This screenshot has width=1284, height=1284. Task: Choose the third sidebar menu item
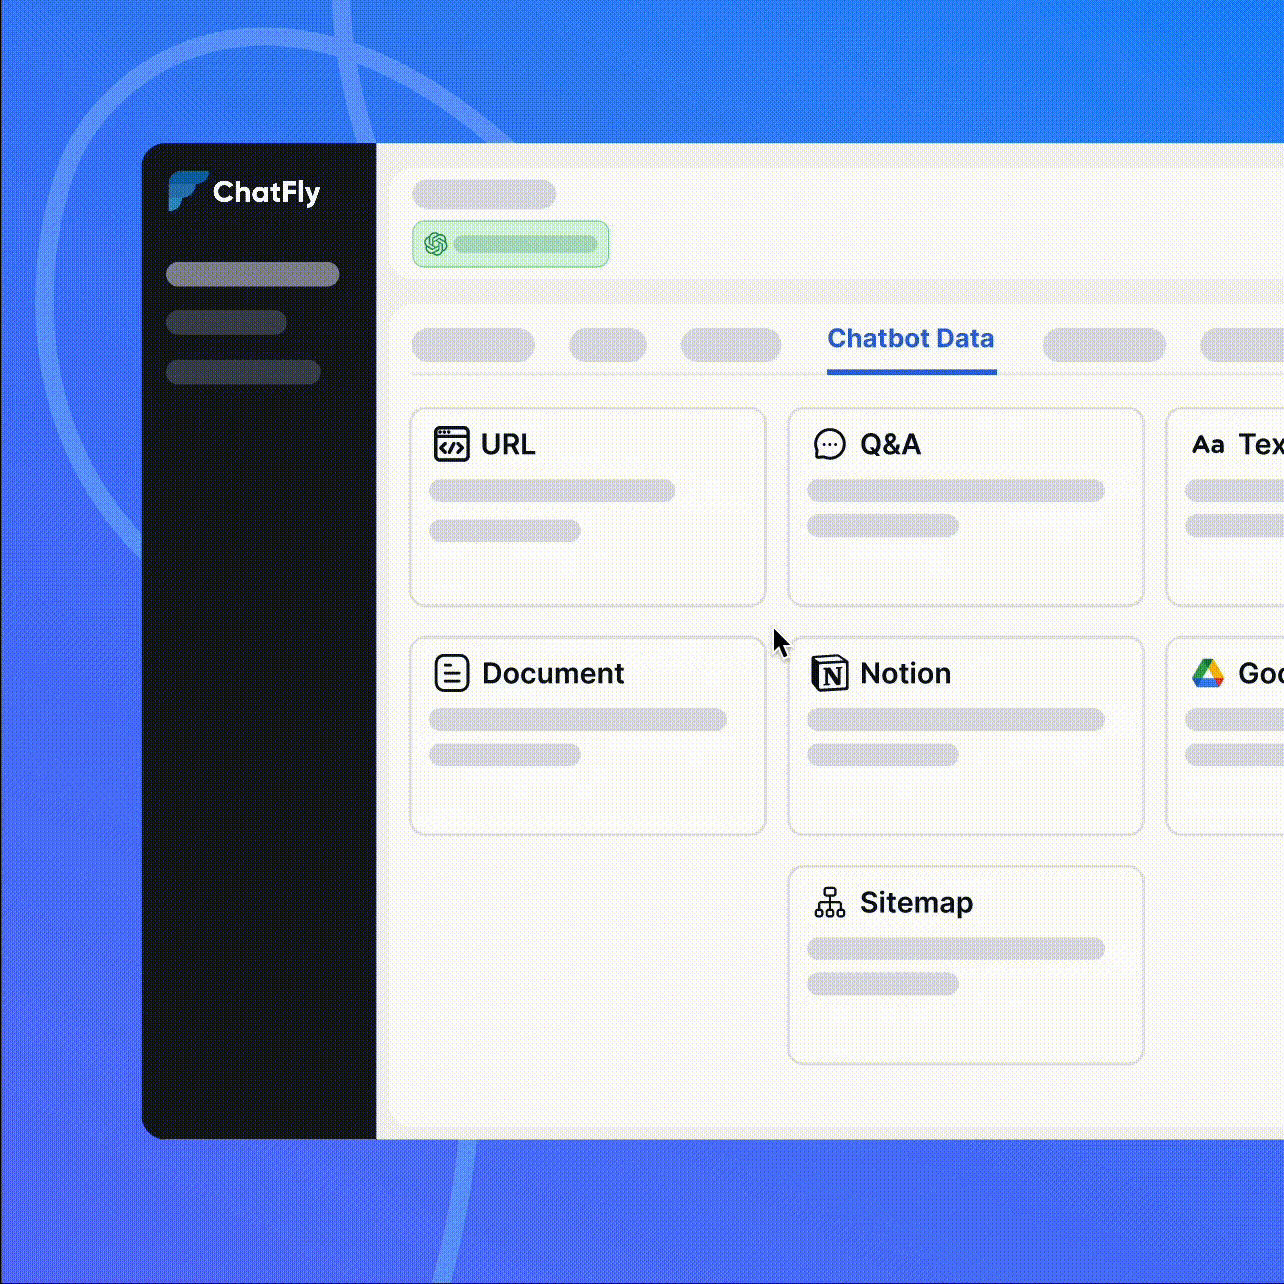point(243,372)
